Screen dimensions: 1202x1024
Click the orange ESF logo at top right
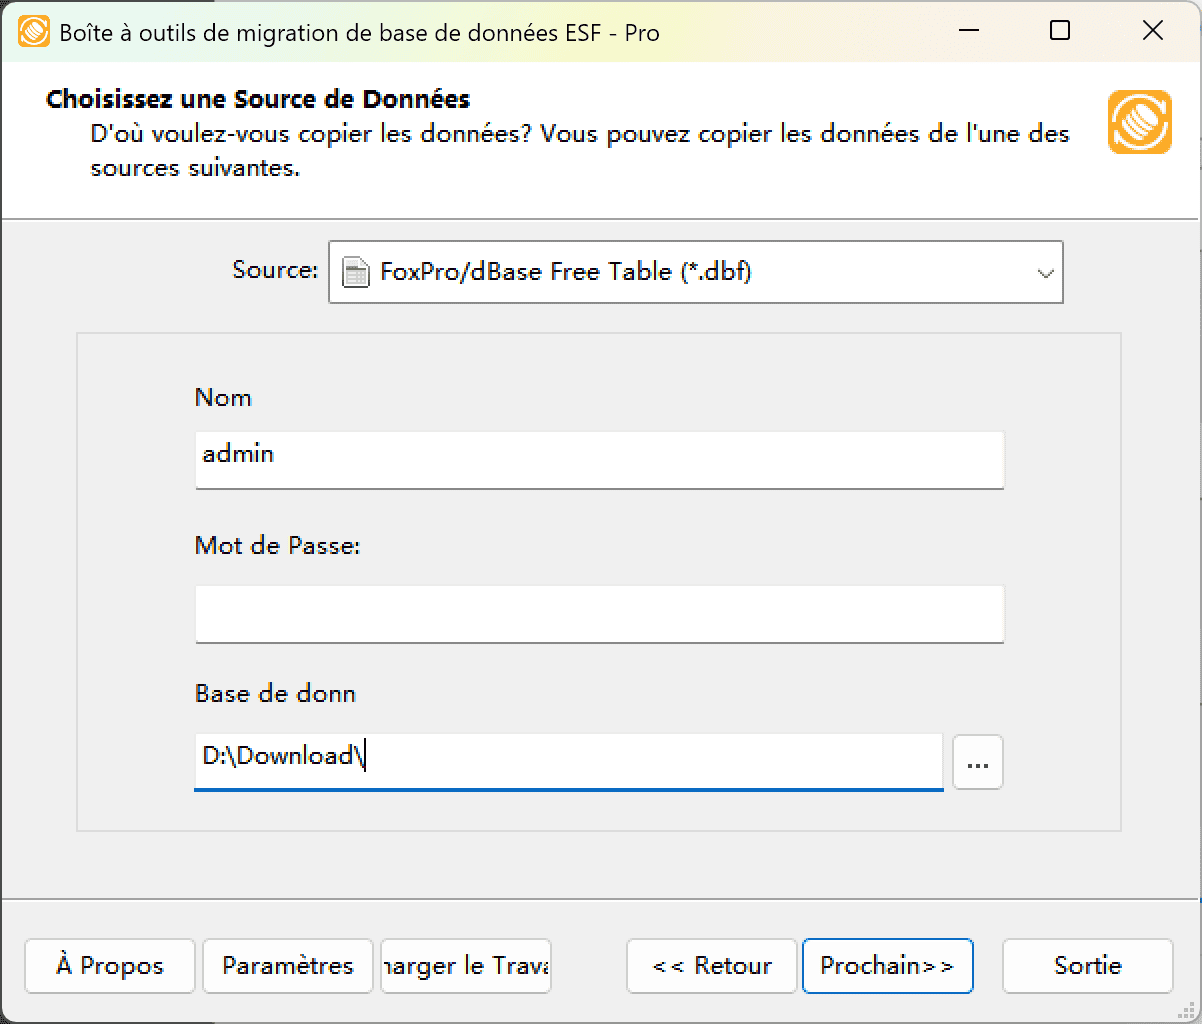(1140, 121)
